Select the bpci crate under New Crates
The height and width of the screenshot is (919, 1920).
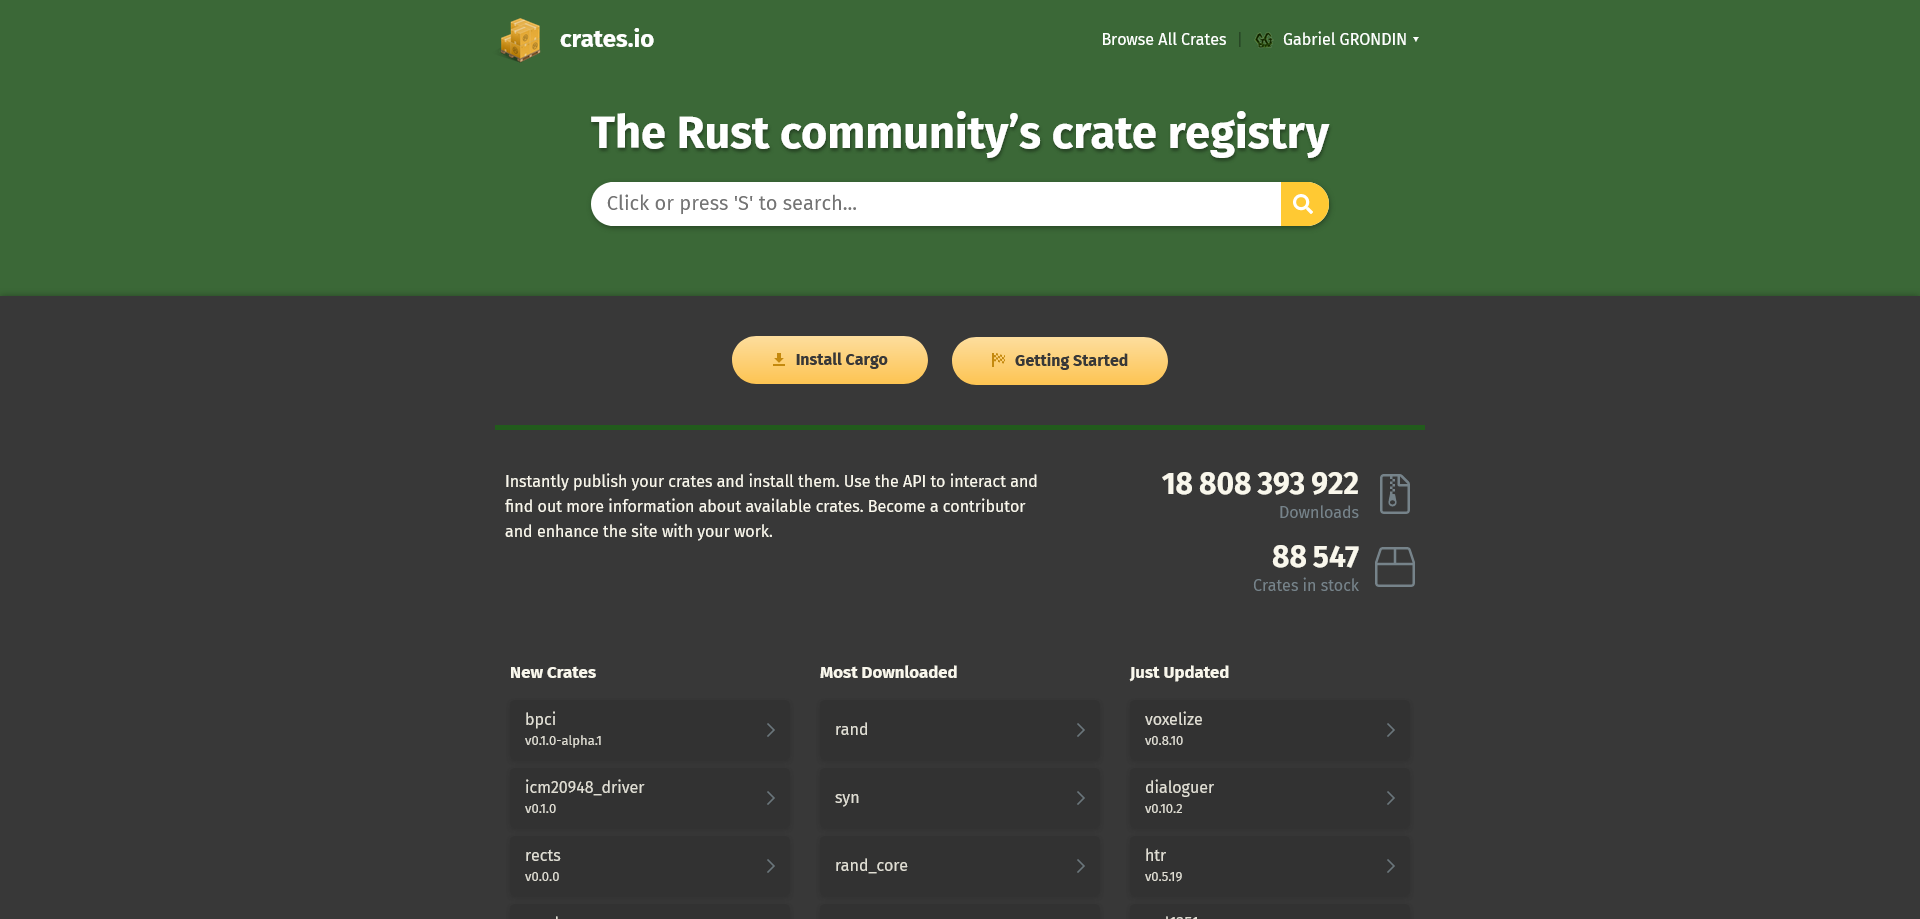pyautogui.click(x=649, y=730)
